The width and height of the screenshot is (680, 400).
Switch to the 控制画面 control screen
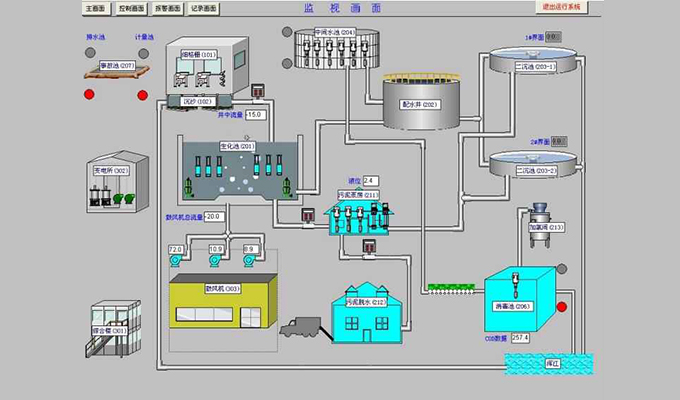click(131, 8)
